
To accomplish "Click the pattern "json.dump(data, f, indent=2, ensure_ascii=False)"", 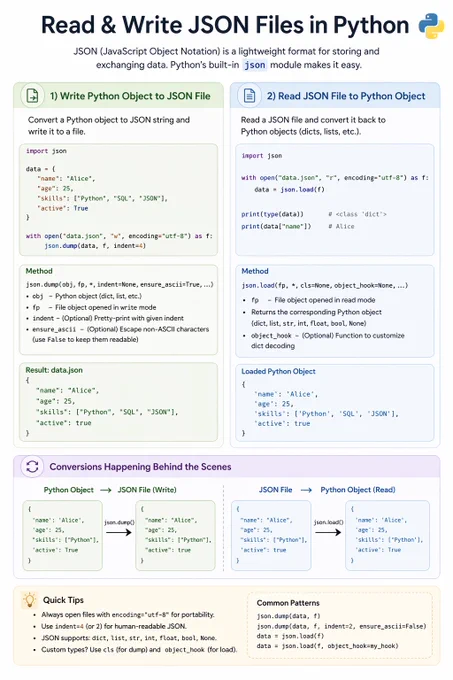I will pos(341,626).
